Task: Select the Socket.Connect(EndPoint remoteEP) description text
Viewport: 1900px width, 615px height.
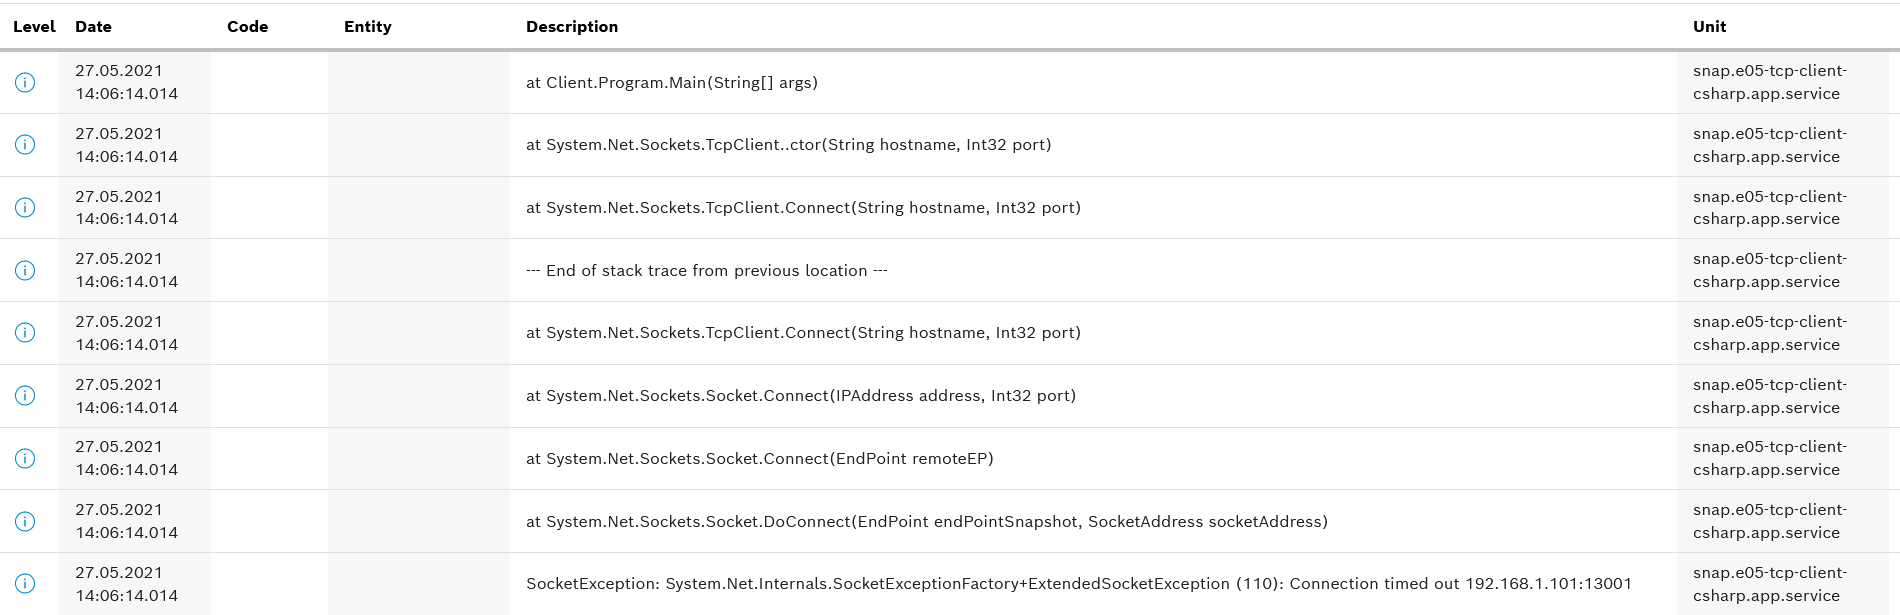Action: 759,459
